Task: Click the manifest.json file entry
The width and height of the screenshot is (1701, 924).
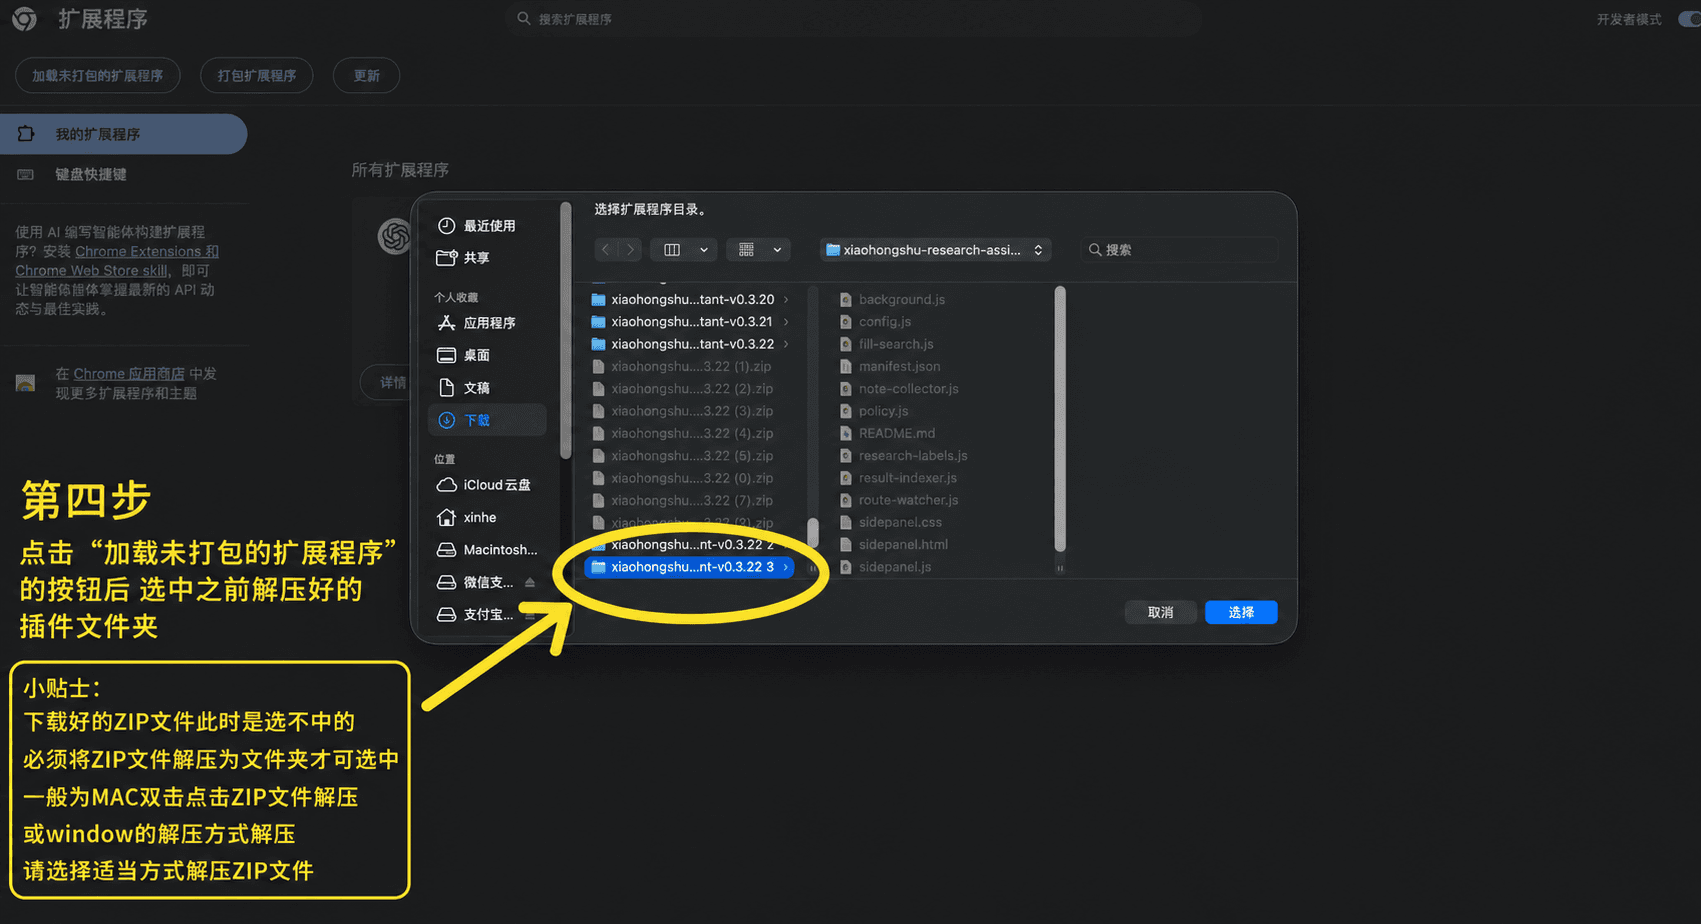Action: click(899, 366)
